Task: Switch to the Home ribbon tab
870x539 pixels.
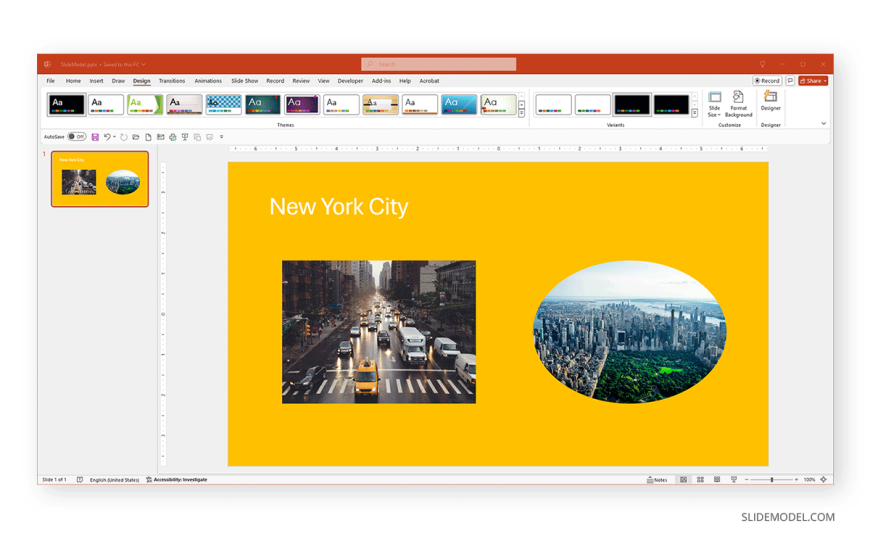Action: (x=73, y=81)
